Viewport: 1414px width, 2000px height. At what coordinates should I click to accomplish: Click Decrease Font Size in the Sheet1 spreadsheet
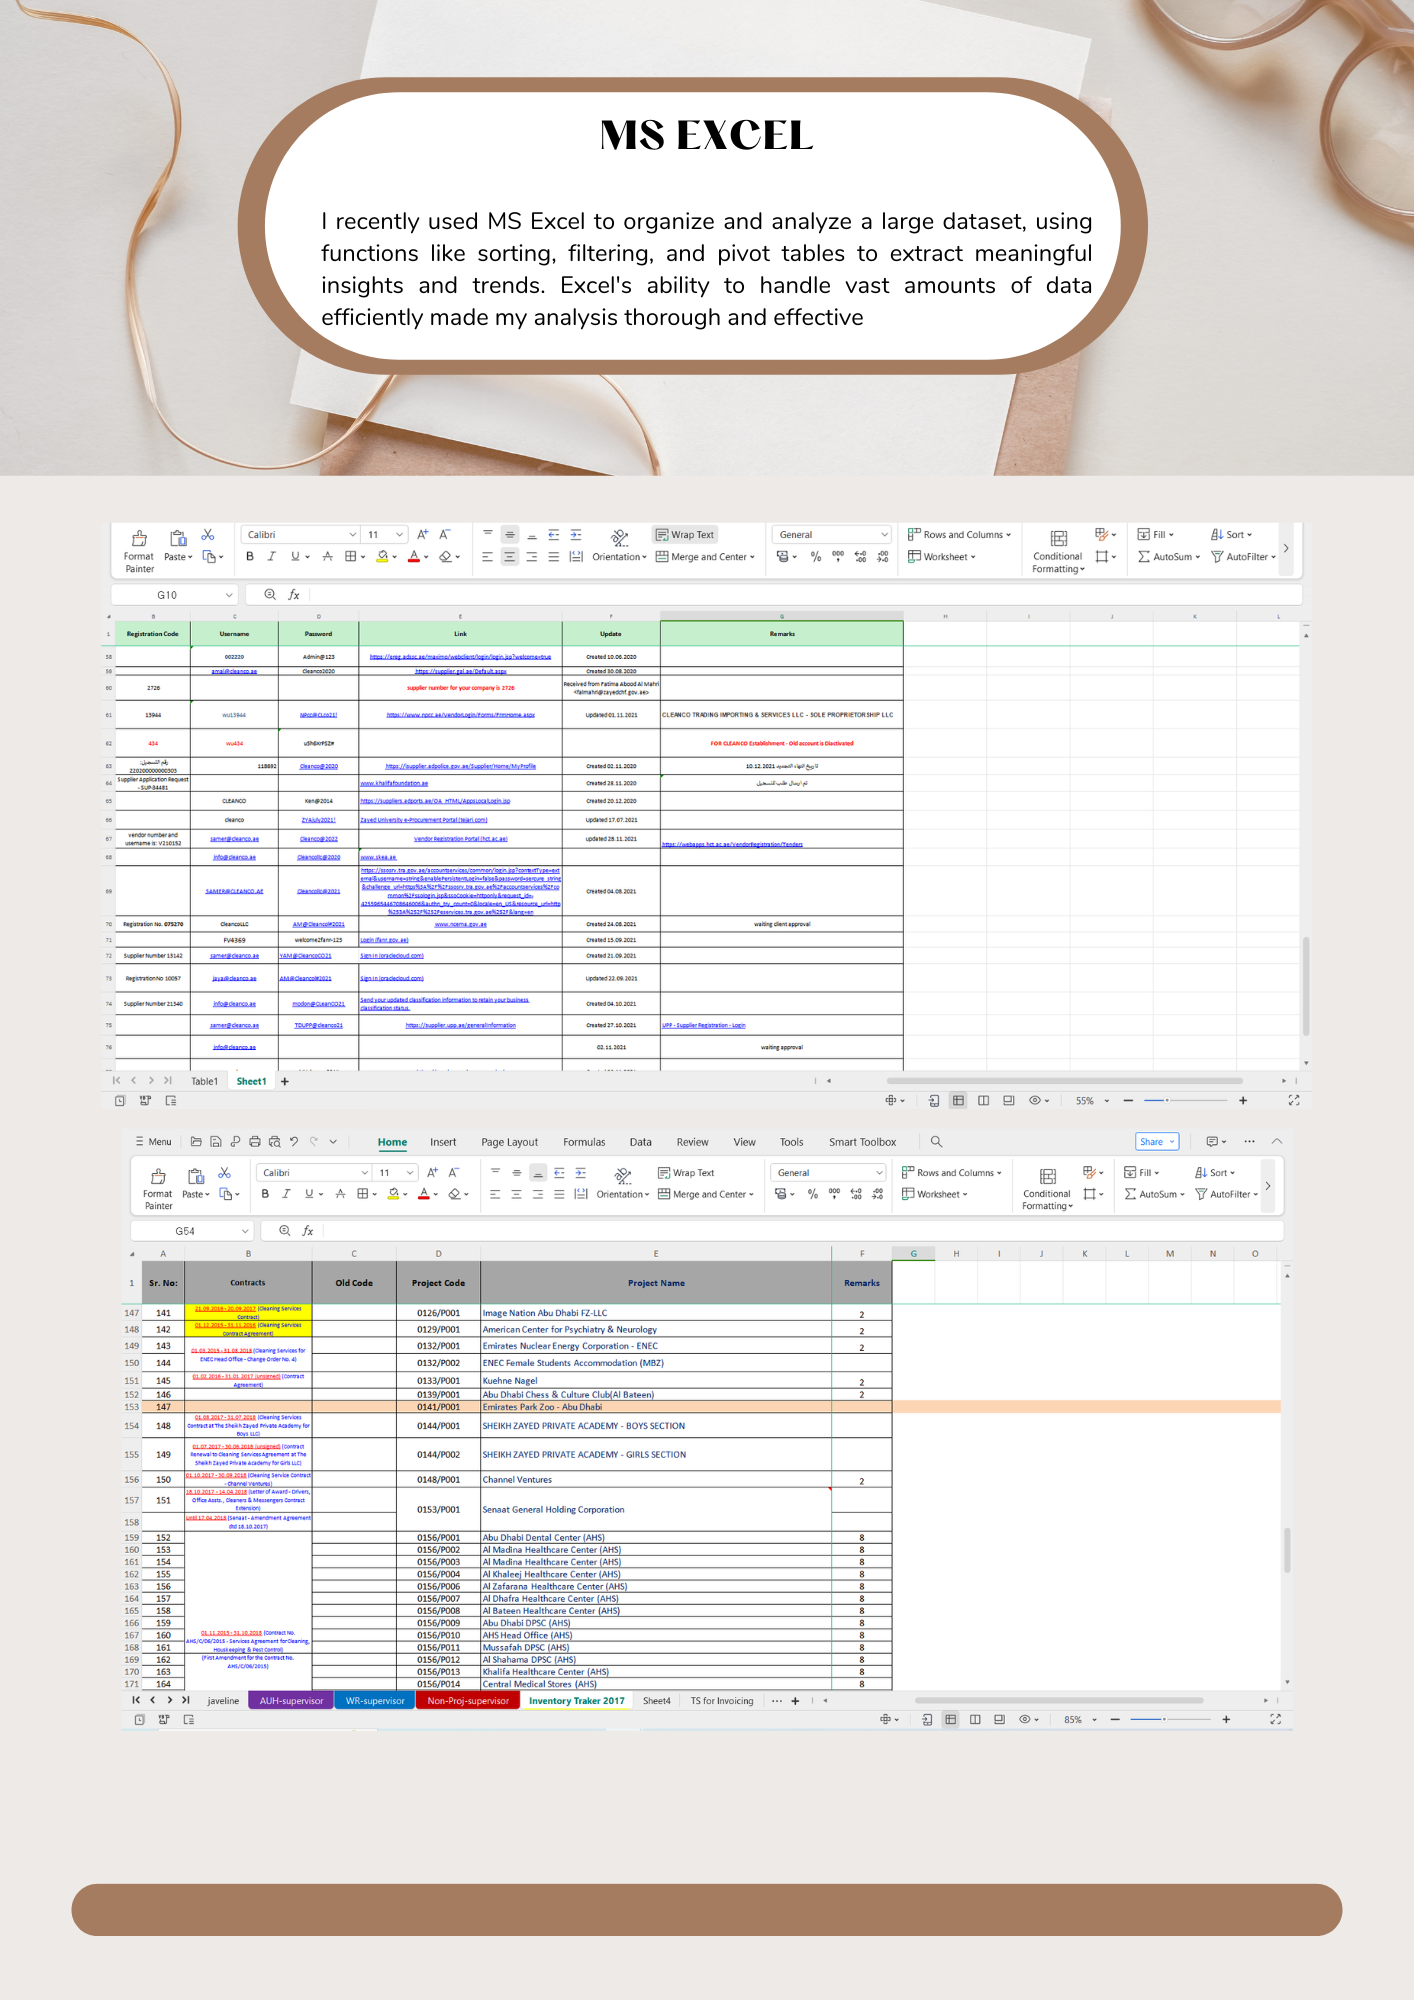pyautogui.click(x=445, y=535)
